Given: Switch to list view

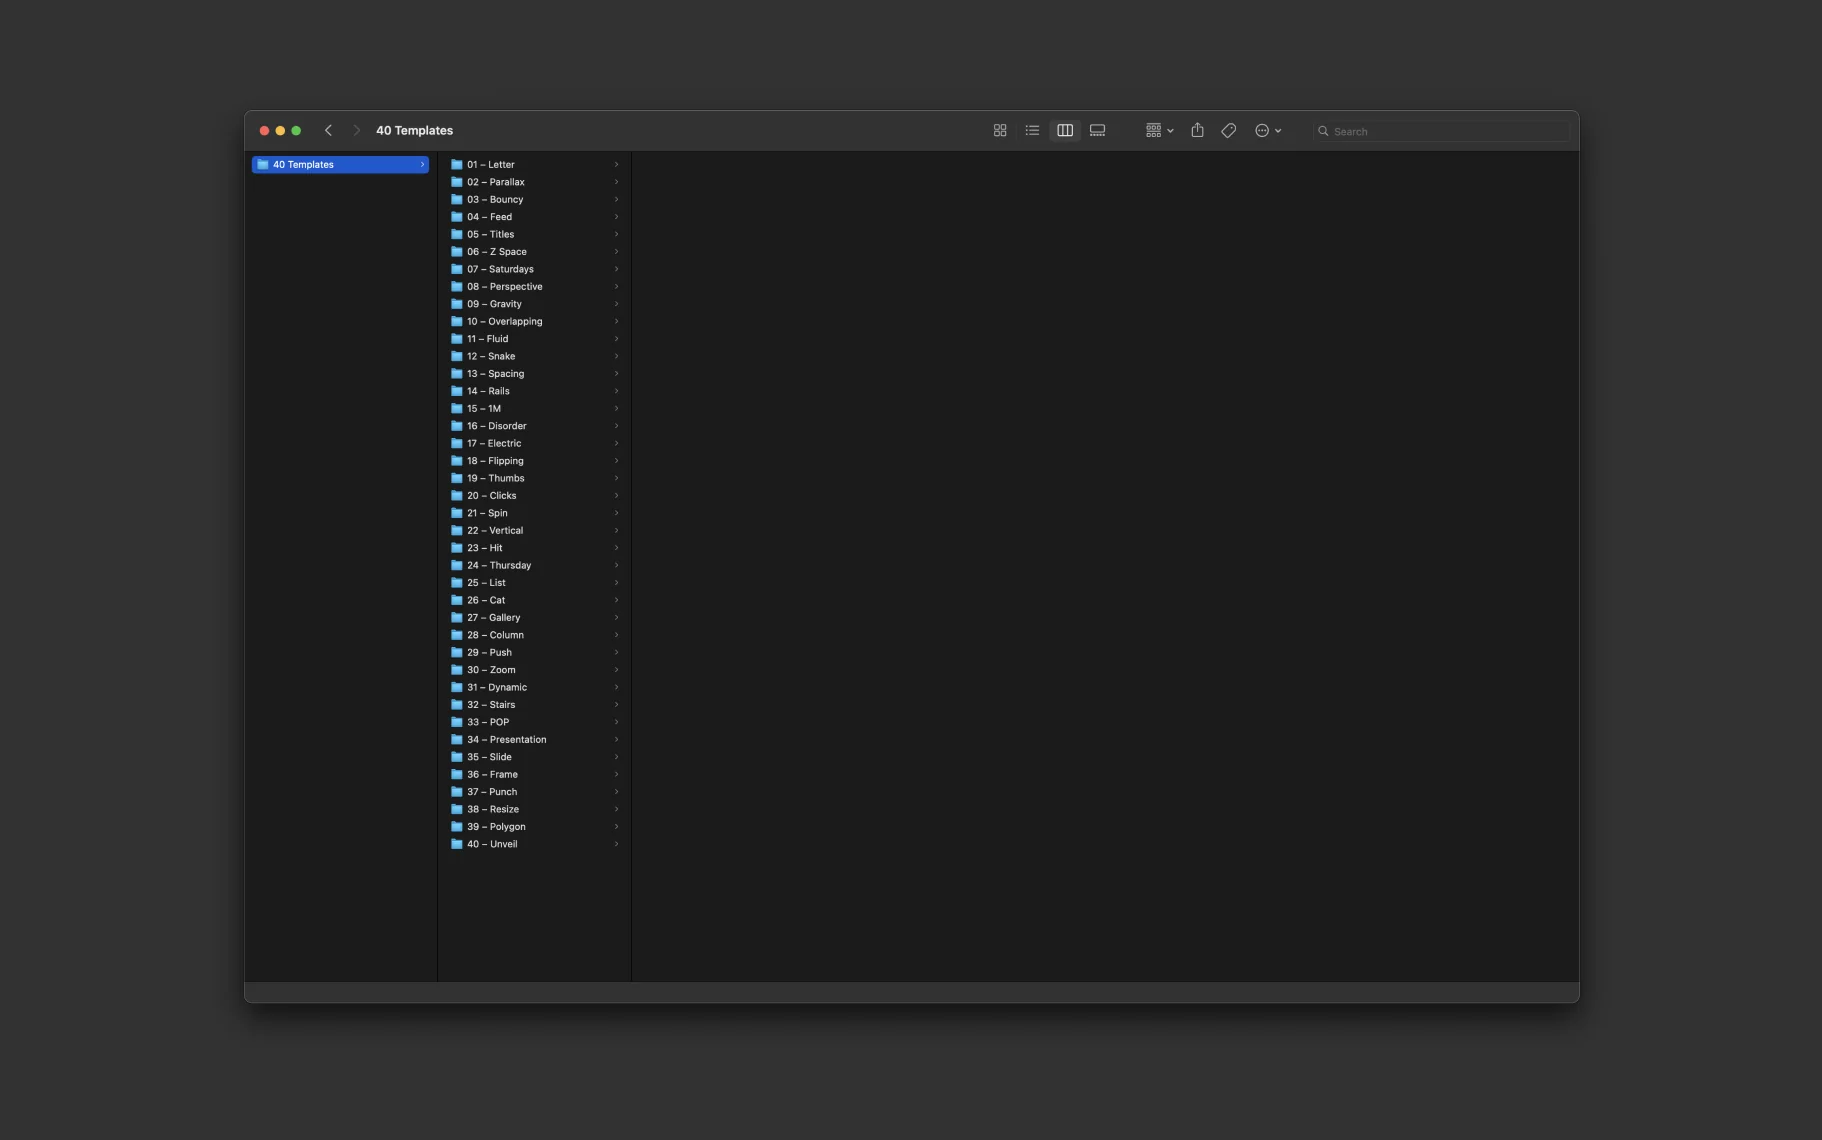Looking at the screenshot, I should (x=1032, y=131).
